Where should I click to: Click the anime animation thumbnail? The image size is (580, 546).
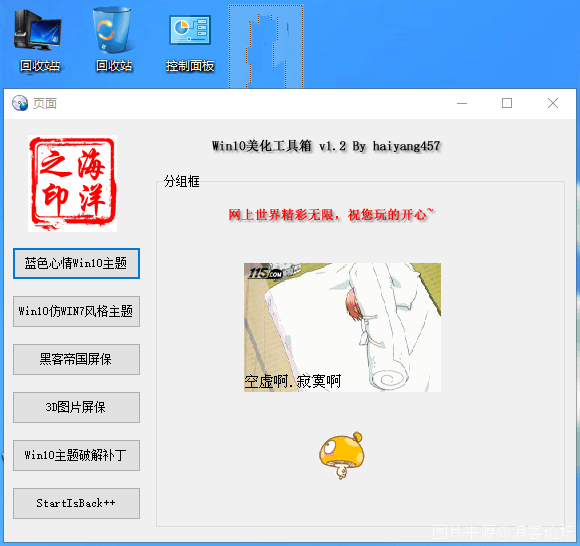[x=342, y=327]
